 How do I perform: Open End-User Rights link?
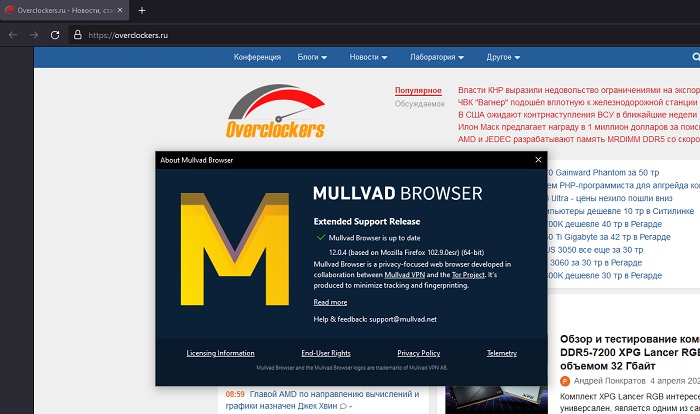tap(326, 353)
